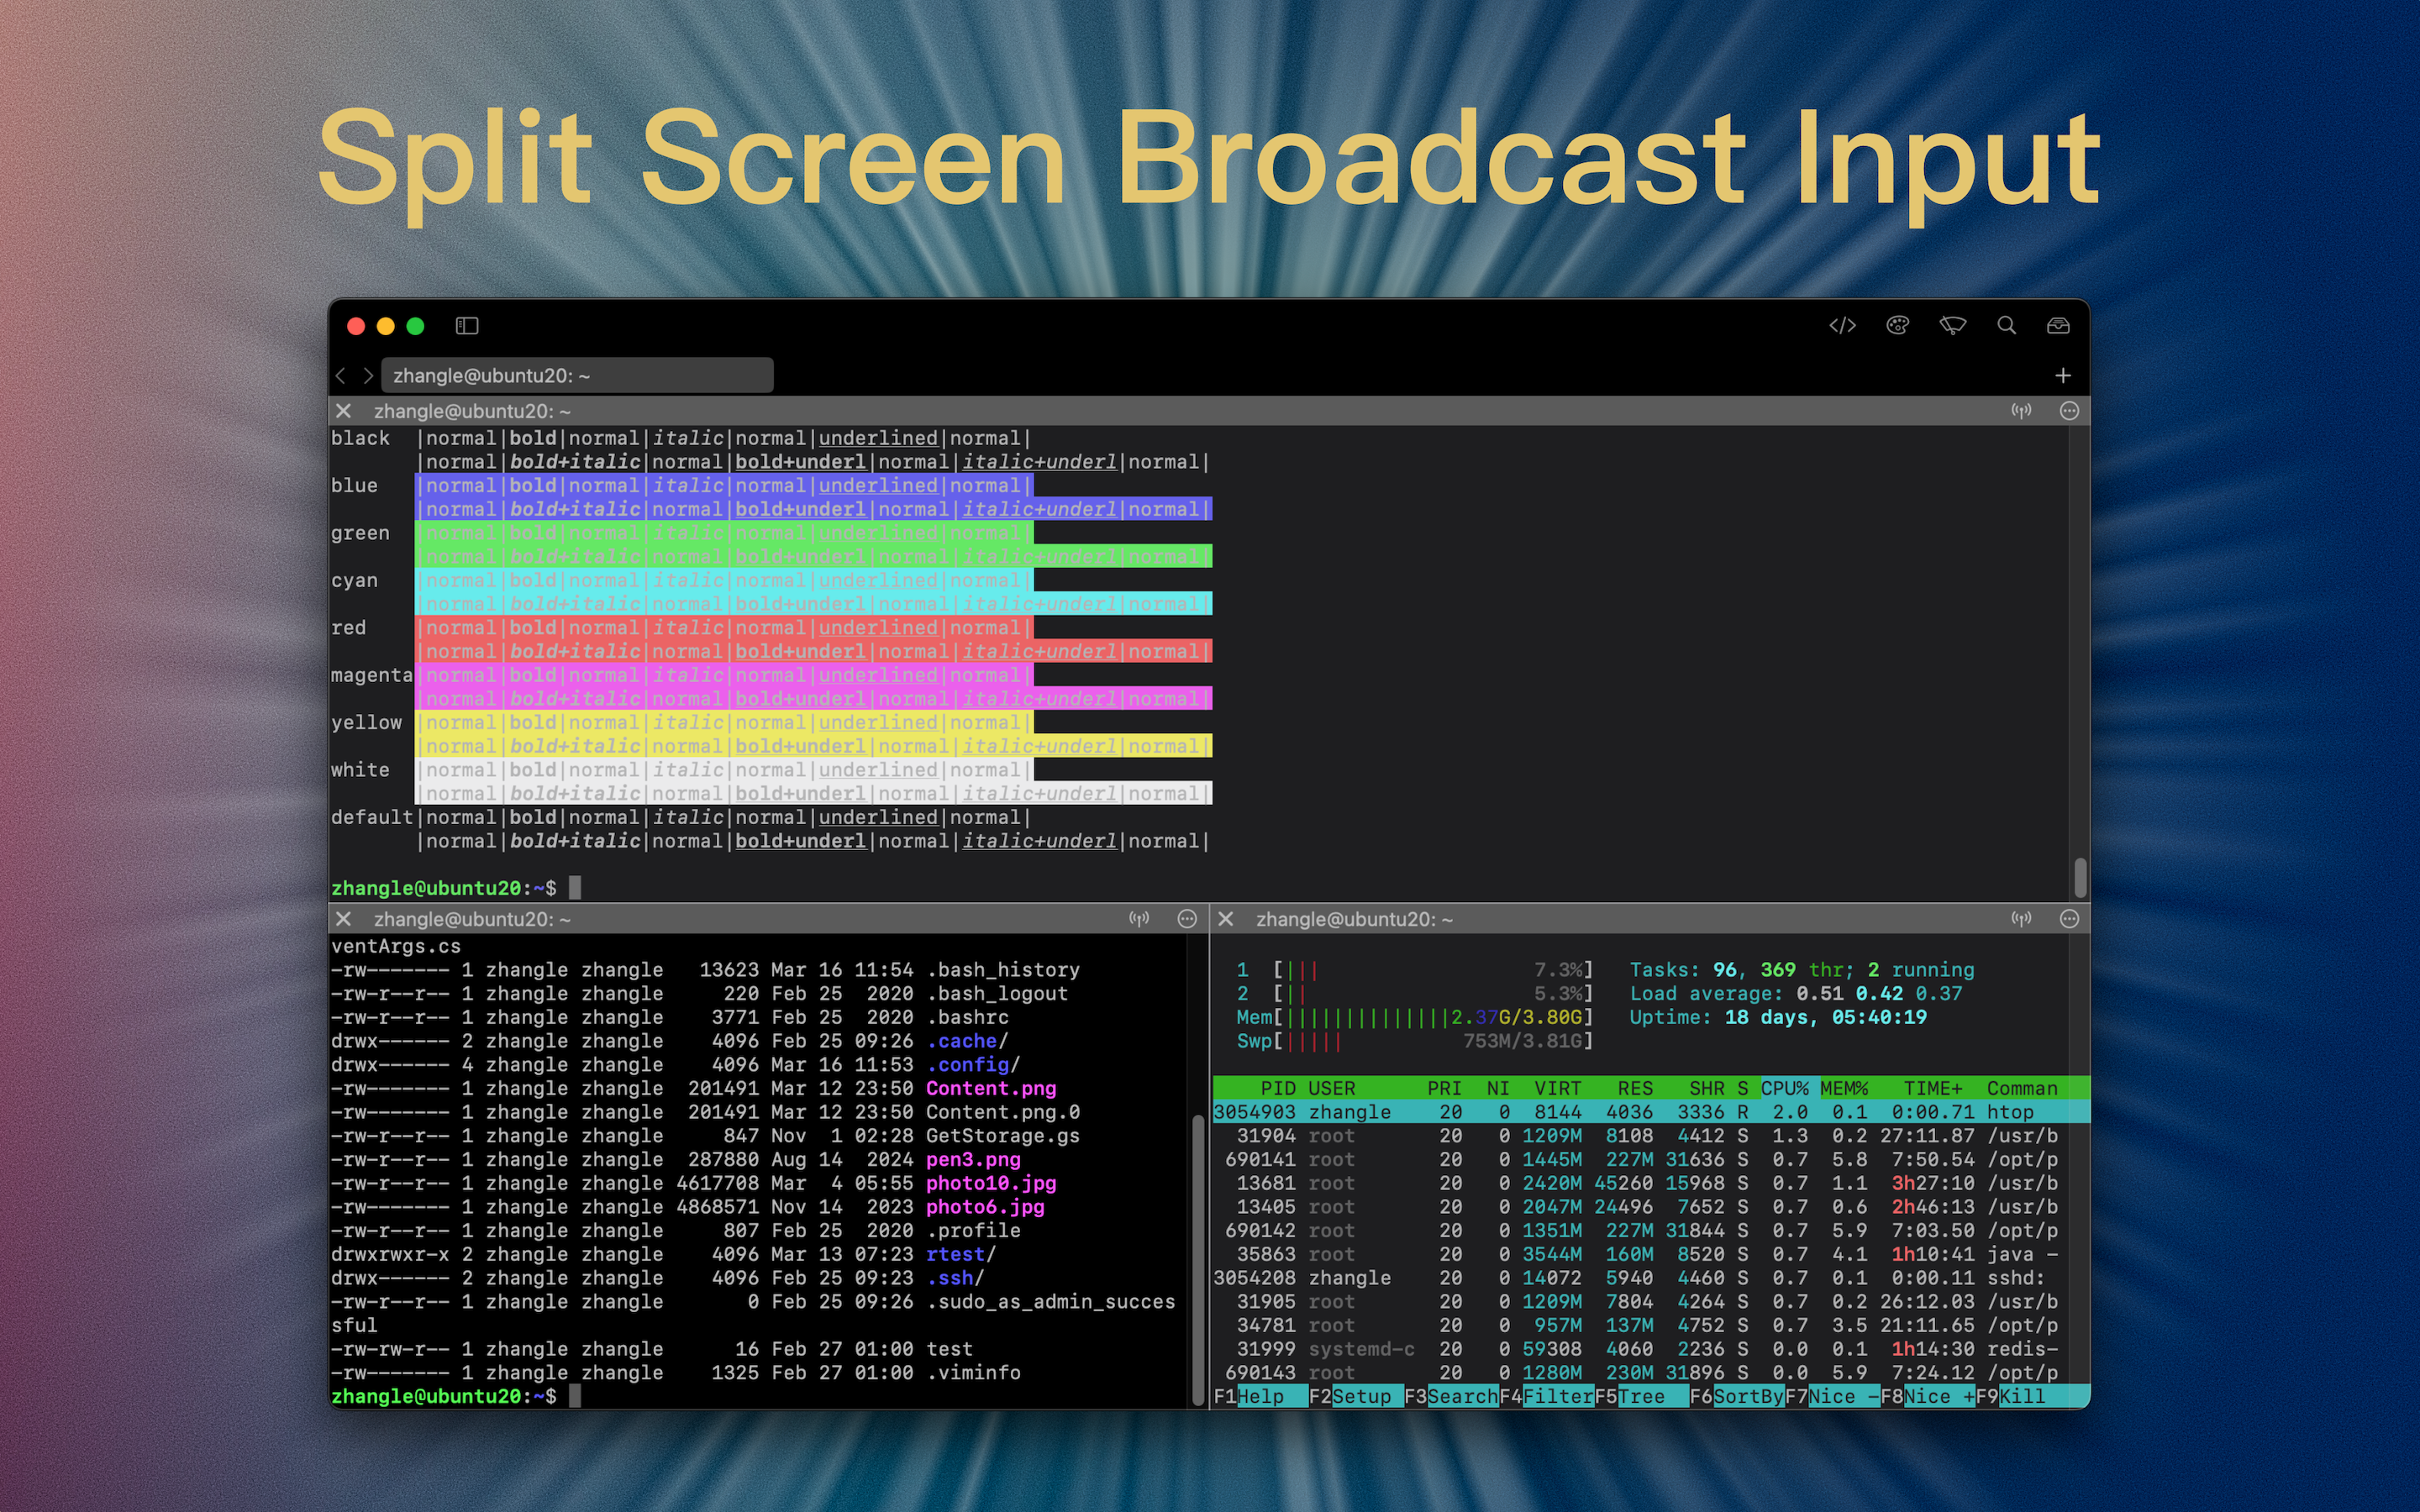Click pen3.png file name in listing
2420x1512 pixels.
973,1159
